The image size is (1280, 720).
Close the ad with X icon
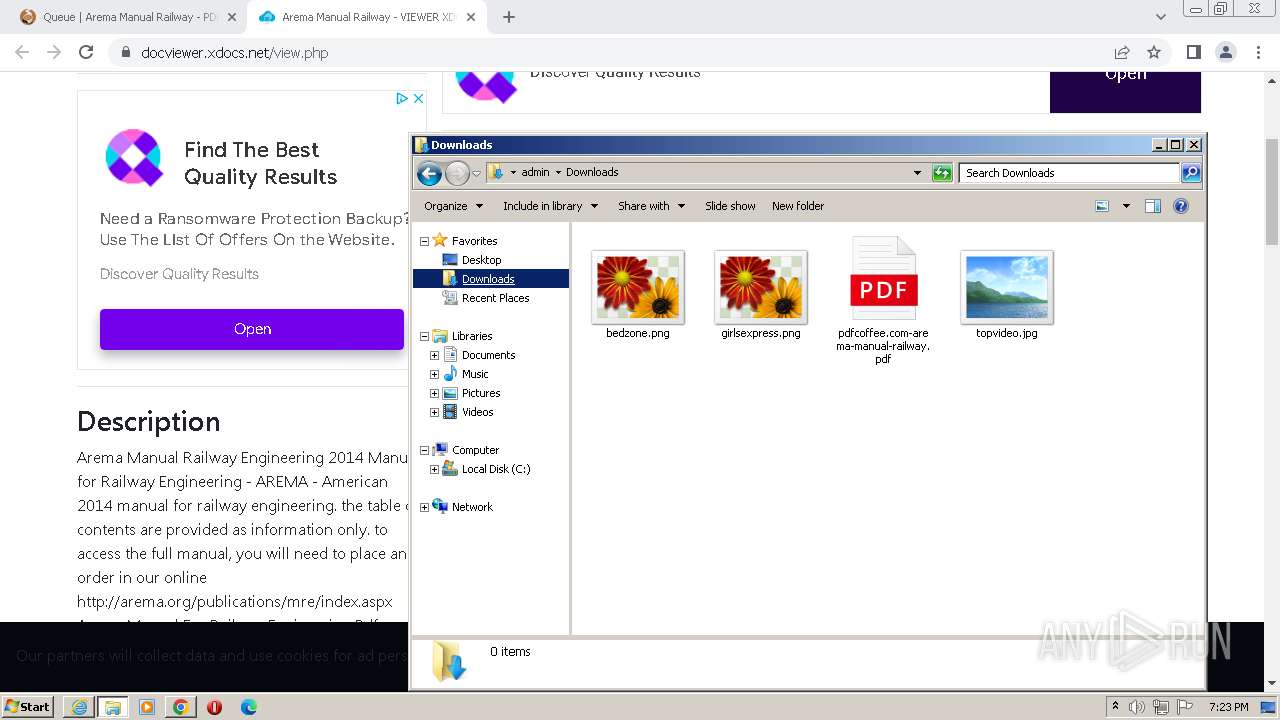(419, 98)
